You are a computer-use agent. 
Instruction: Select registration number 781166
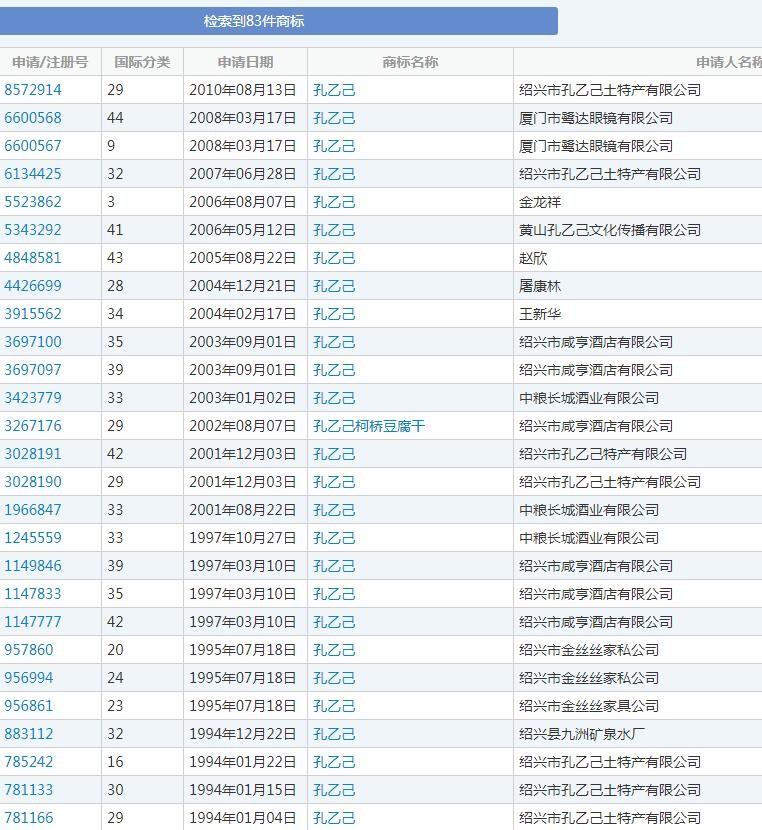pos(29,818)
